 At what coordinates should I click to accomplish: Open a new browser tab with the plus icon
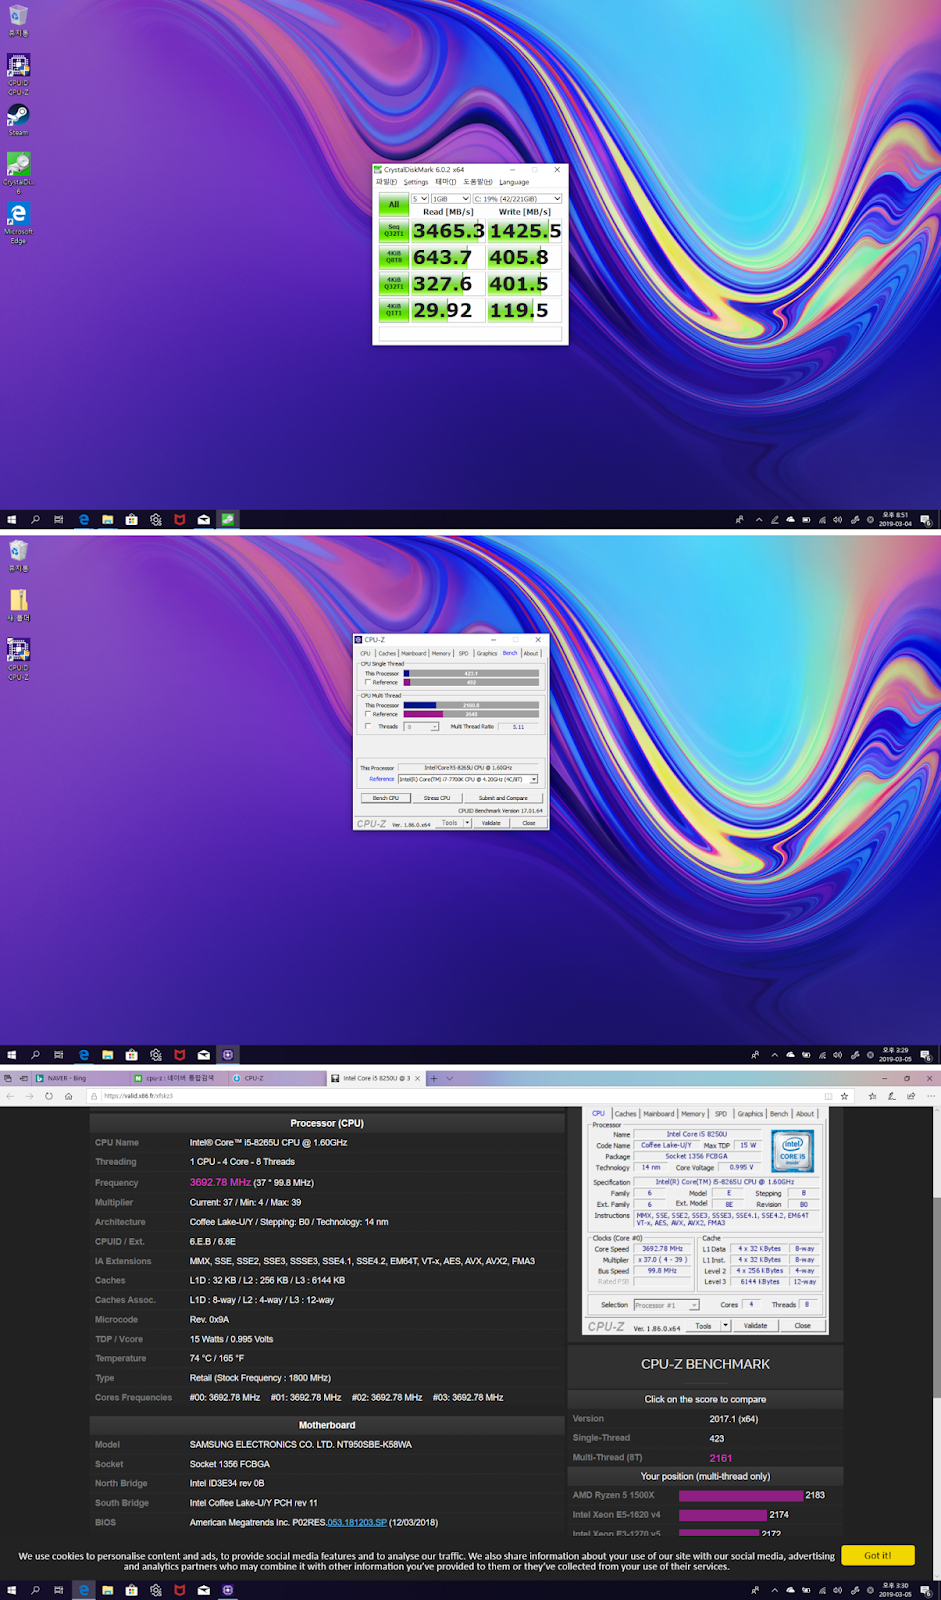[x=434, y=1078]
